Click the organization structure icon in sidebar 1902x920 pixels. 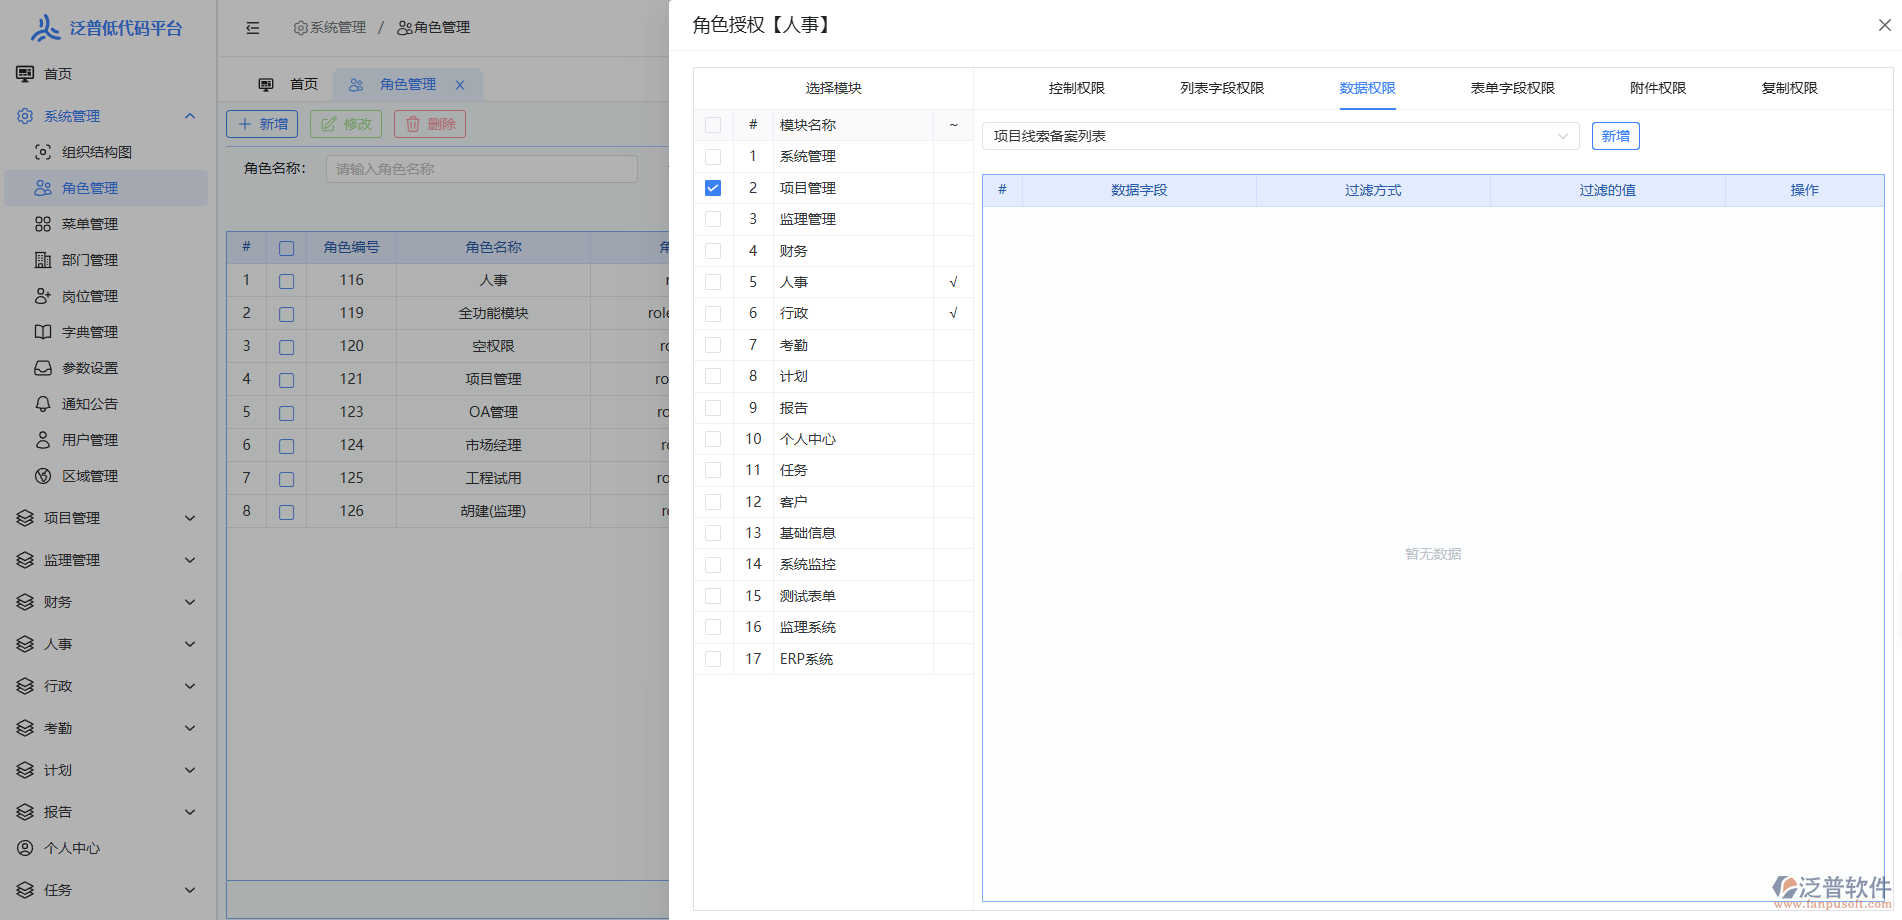click(43, 152)
